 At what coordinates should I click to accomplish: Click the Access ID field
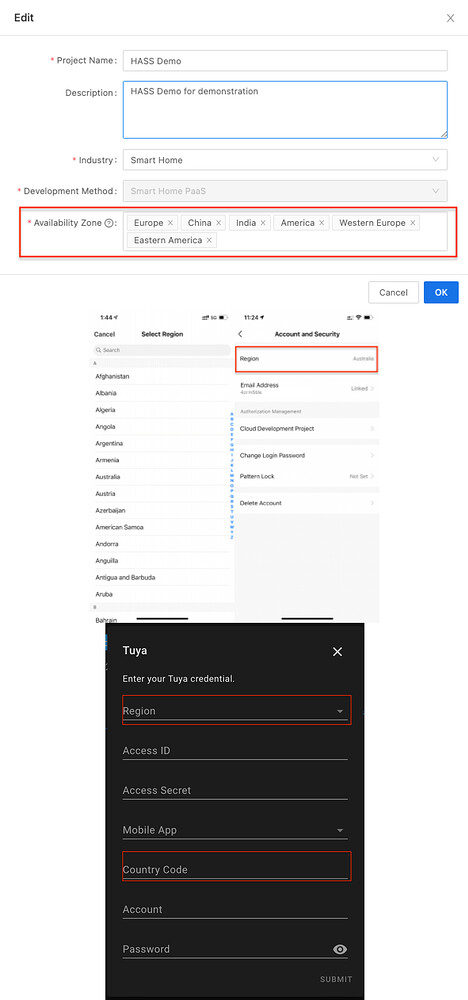235,751
